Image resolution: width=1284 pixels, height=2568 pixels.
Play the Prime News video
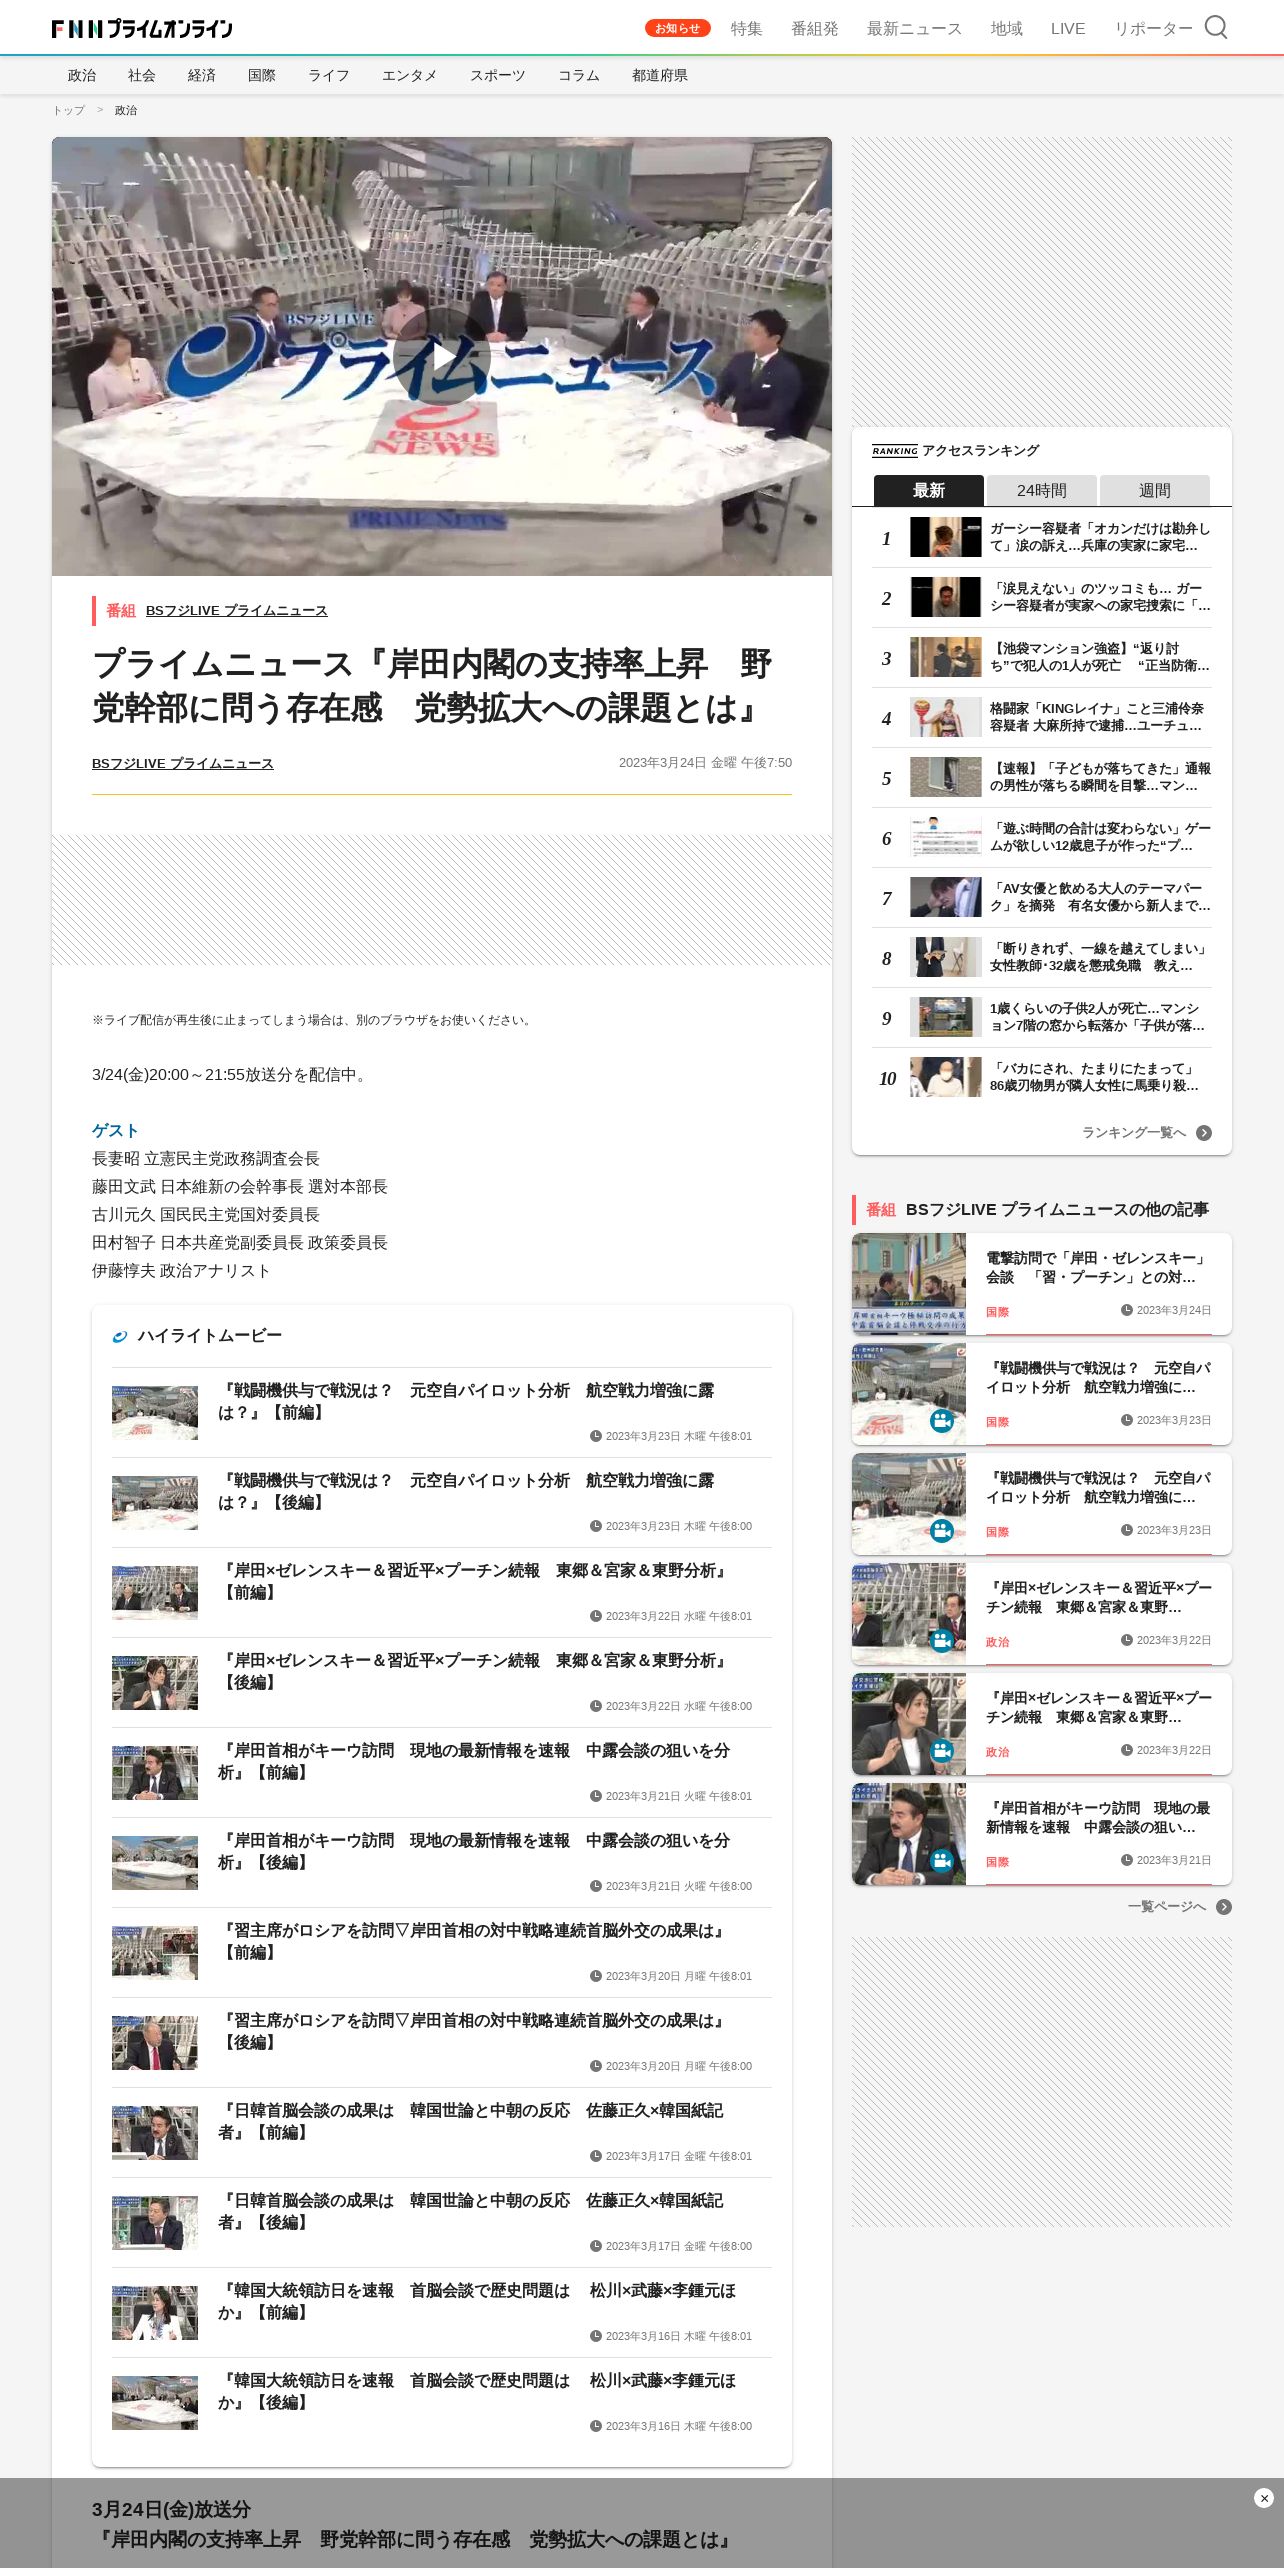tap(441, 356)
